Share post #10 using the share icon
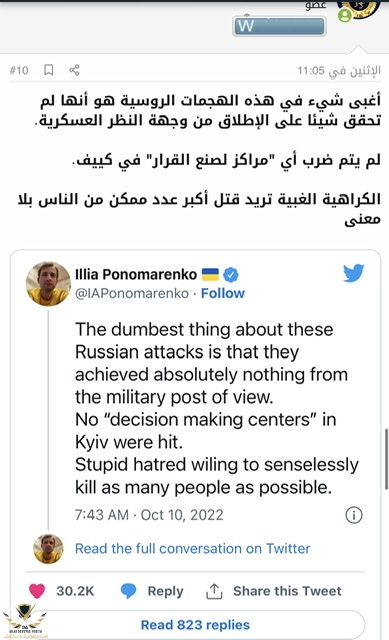 click(74, 70)
